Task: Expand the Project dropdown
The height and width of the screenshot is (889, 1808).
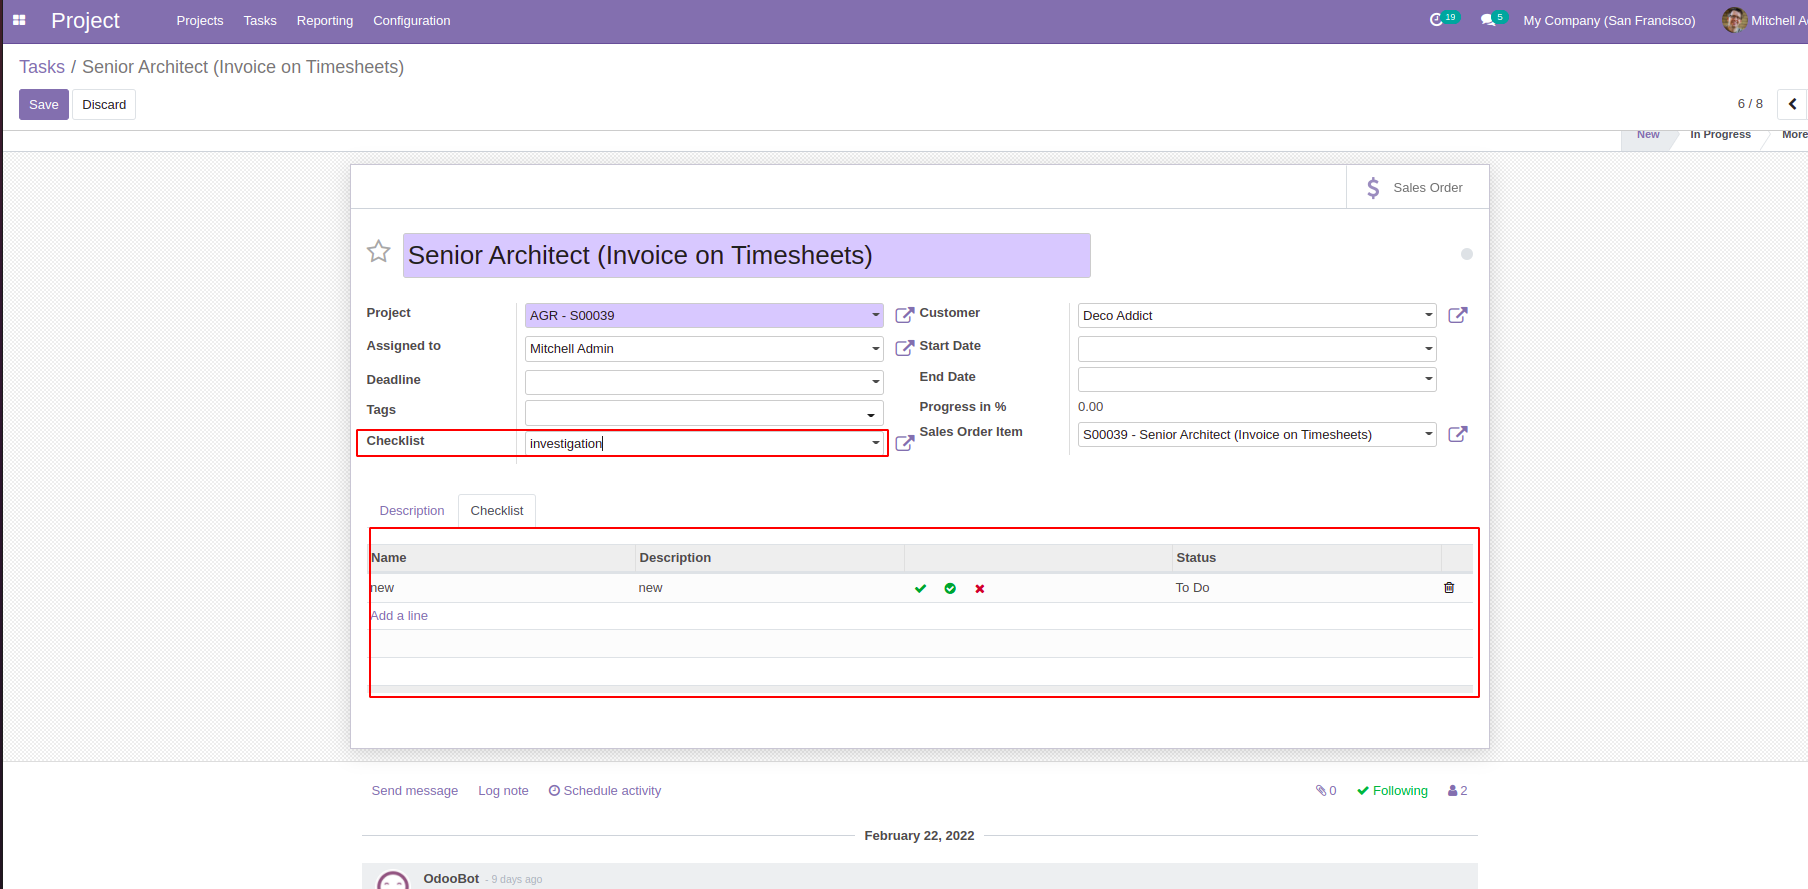Action: point(876,316)
